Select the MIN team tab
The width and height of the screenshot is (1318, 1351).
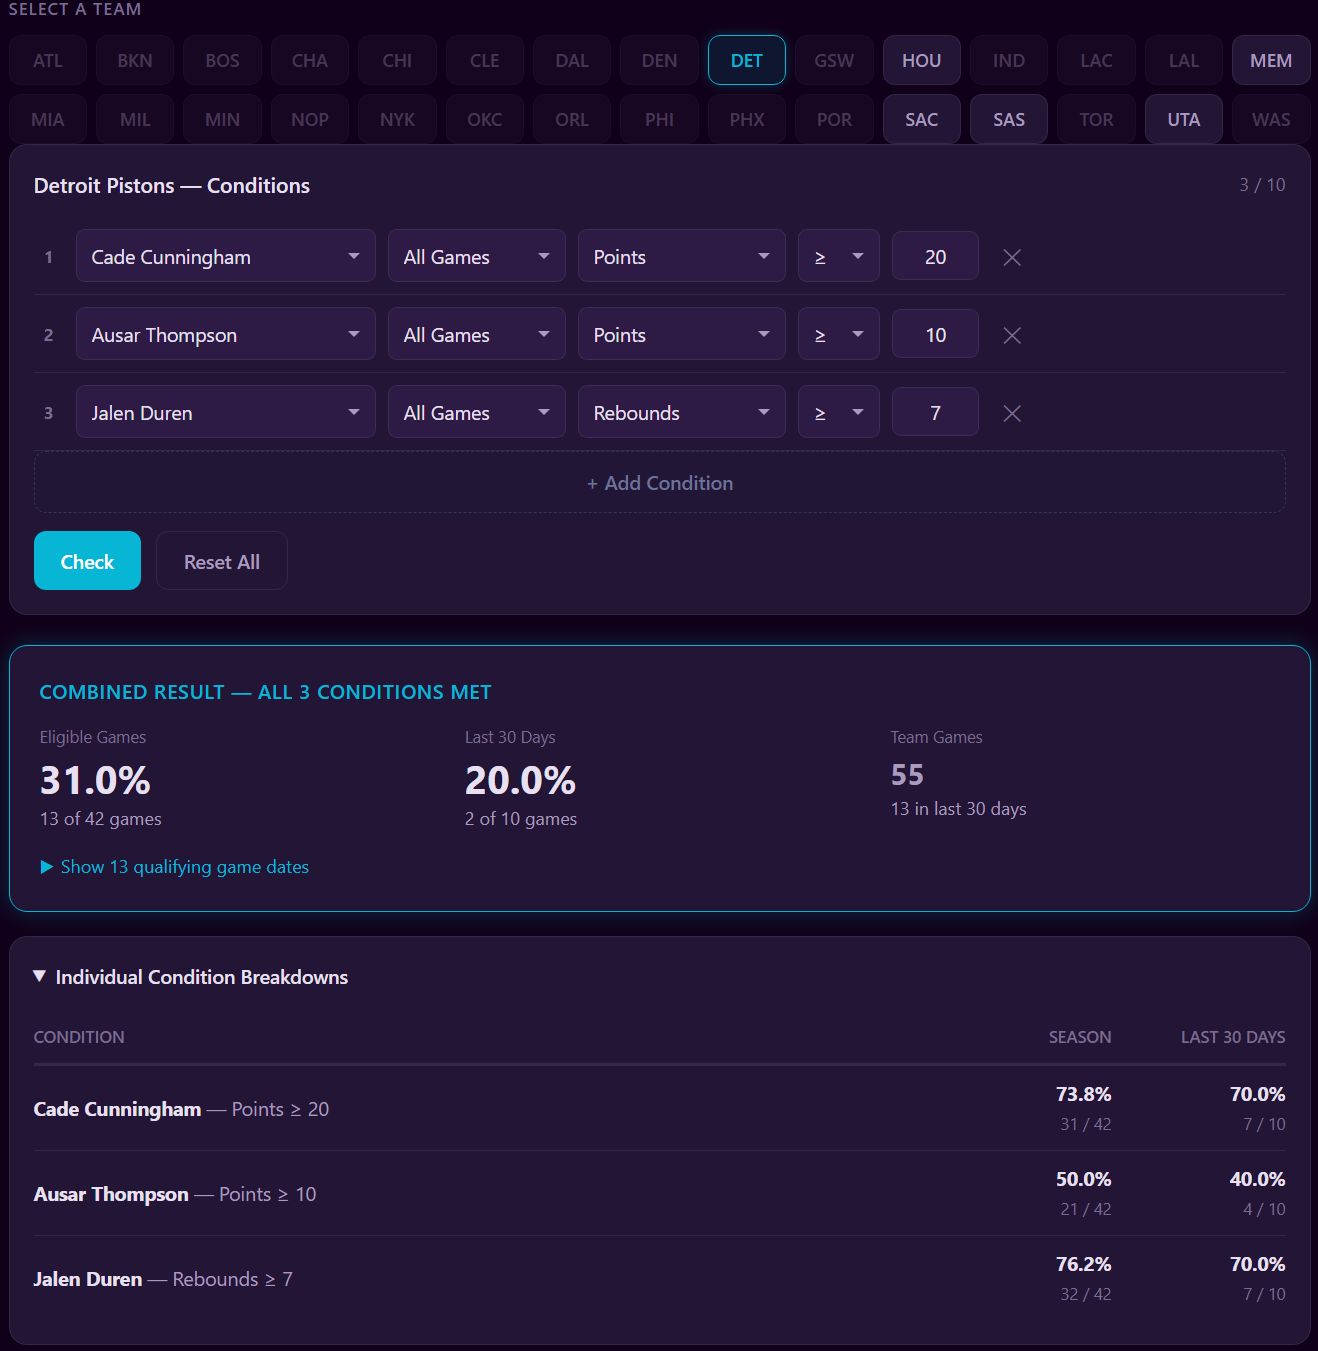point(222,120)
